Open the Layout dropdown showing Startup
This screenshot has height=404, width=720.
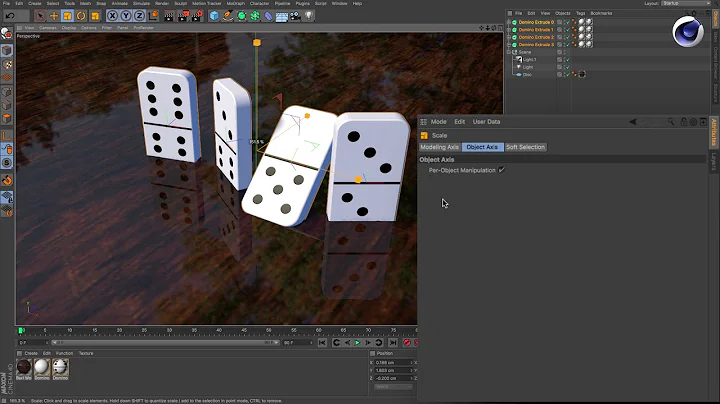[686, 3]
